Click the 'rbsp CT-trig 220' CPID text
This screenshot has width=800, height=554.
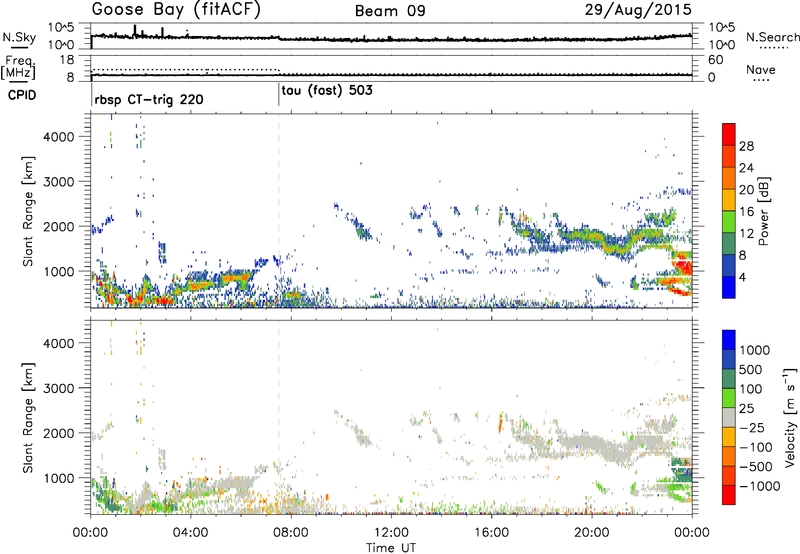[x=149, y=99]
